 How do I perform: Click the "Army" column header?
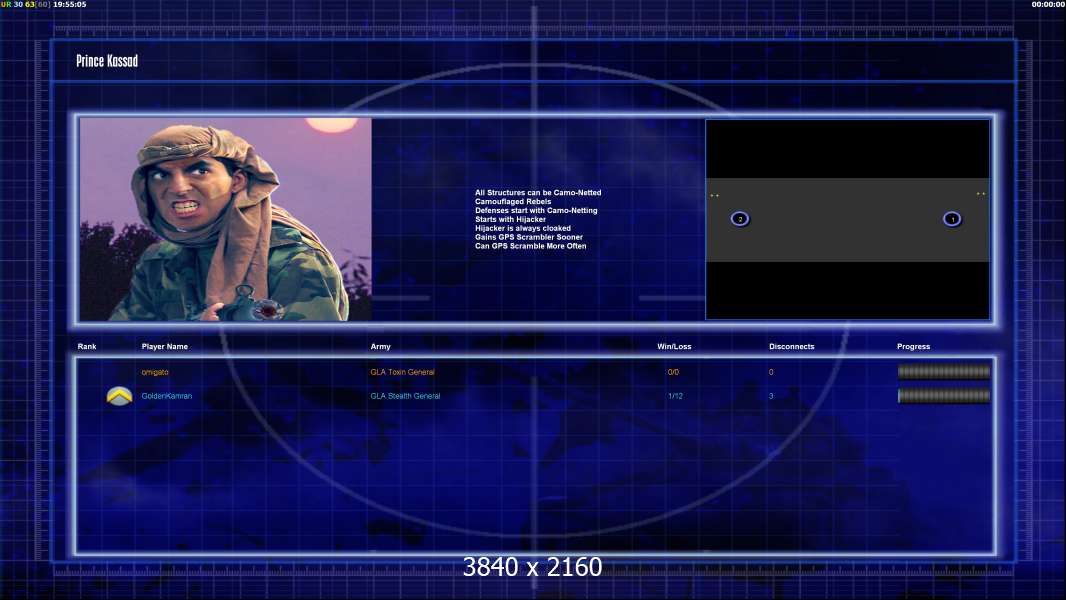tap(381, 347)
